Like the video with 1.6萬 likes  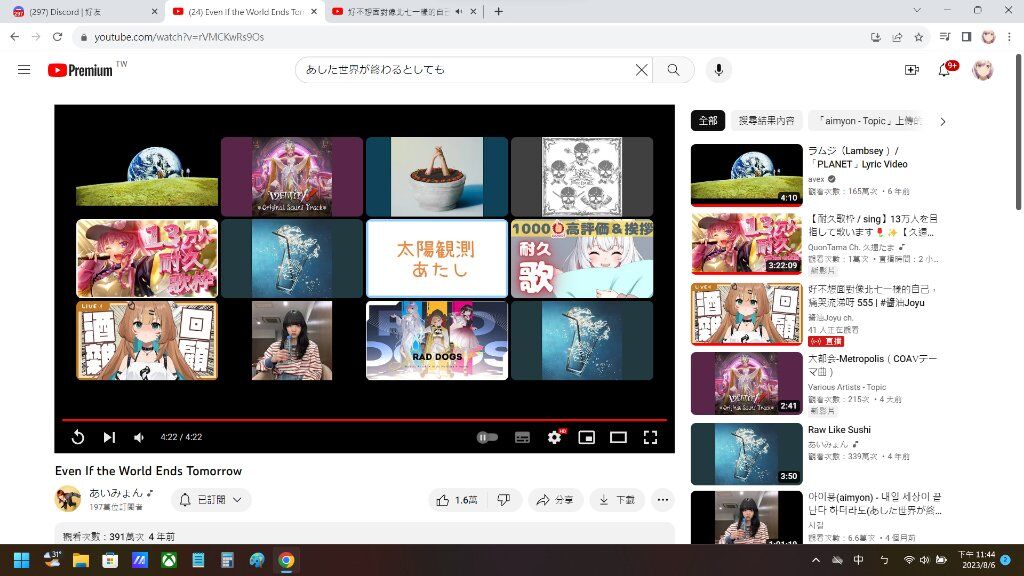pyautogui.click(x=457, y=500)
